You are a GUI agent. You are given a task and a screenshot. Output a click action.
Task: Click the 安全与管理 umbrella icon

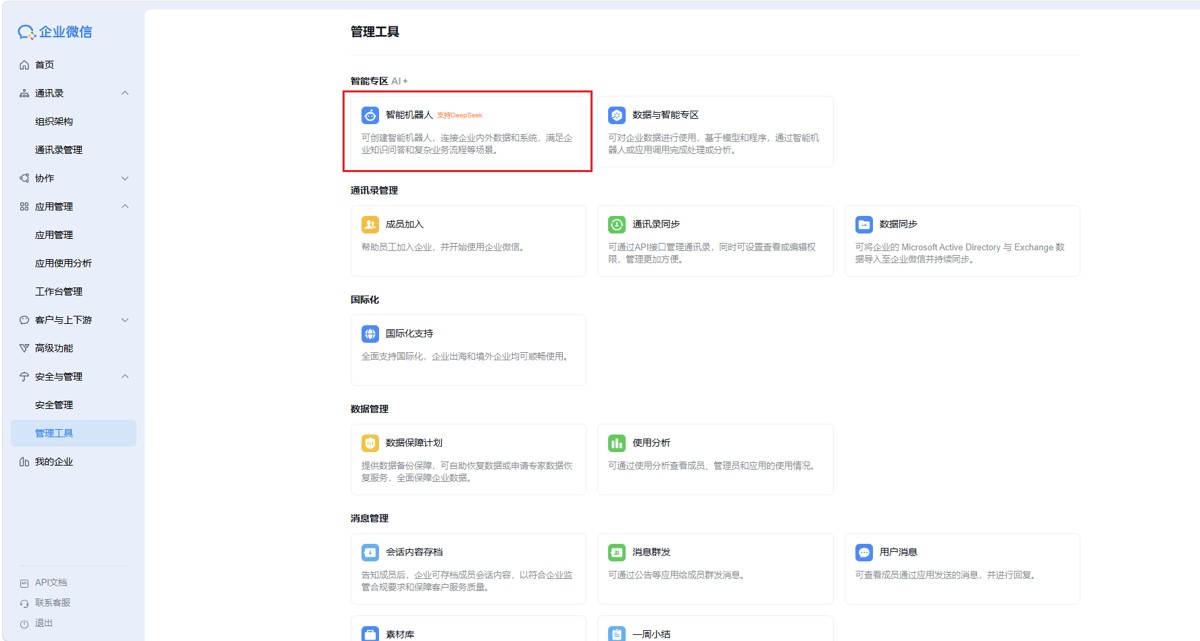[24, 377]
